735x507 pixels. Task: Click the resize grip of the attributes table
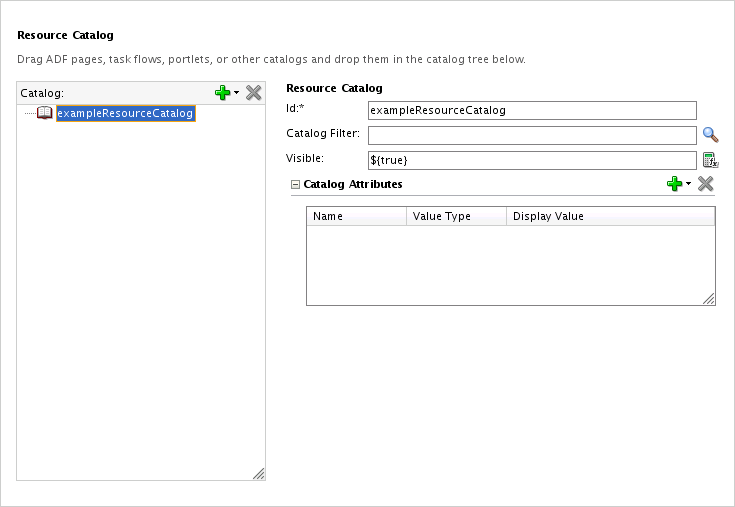[x=709, y=299]
